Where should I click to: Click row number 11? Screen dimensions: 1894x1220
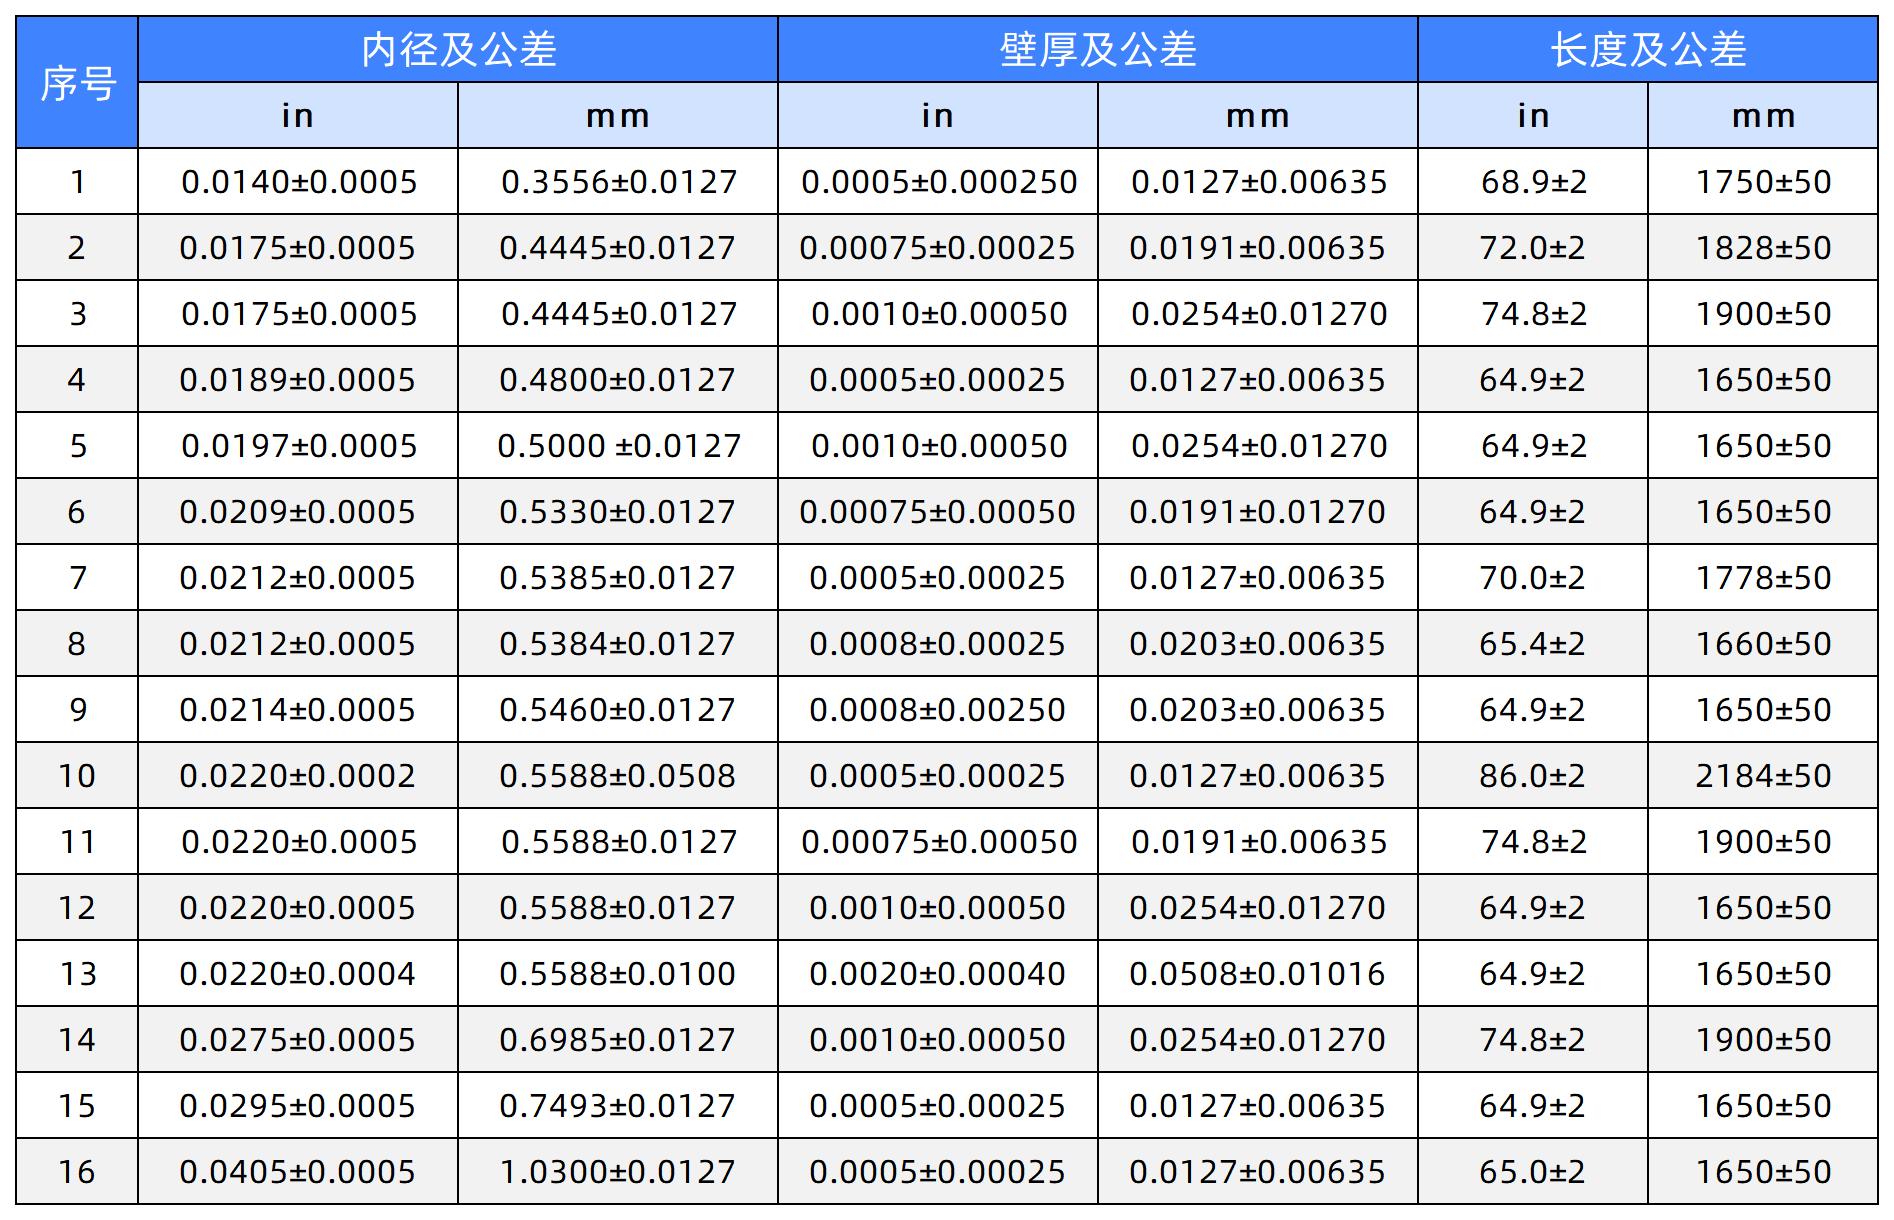(x=77, y=841)
